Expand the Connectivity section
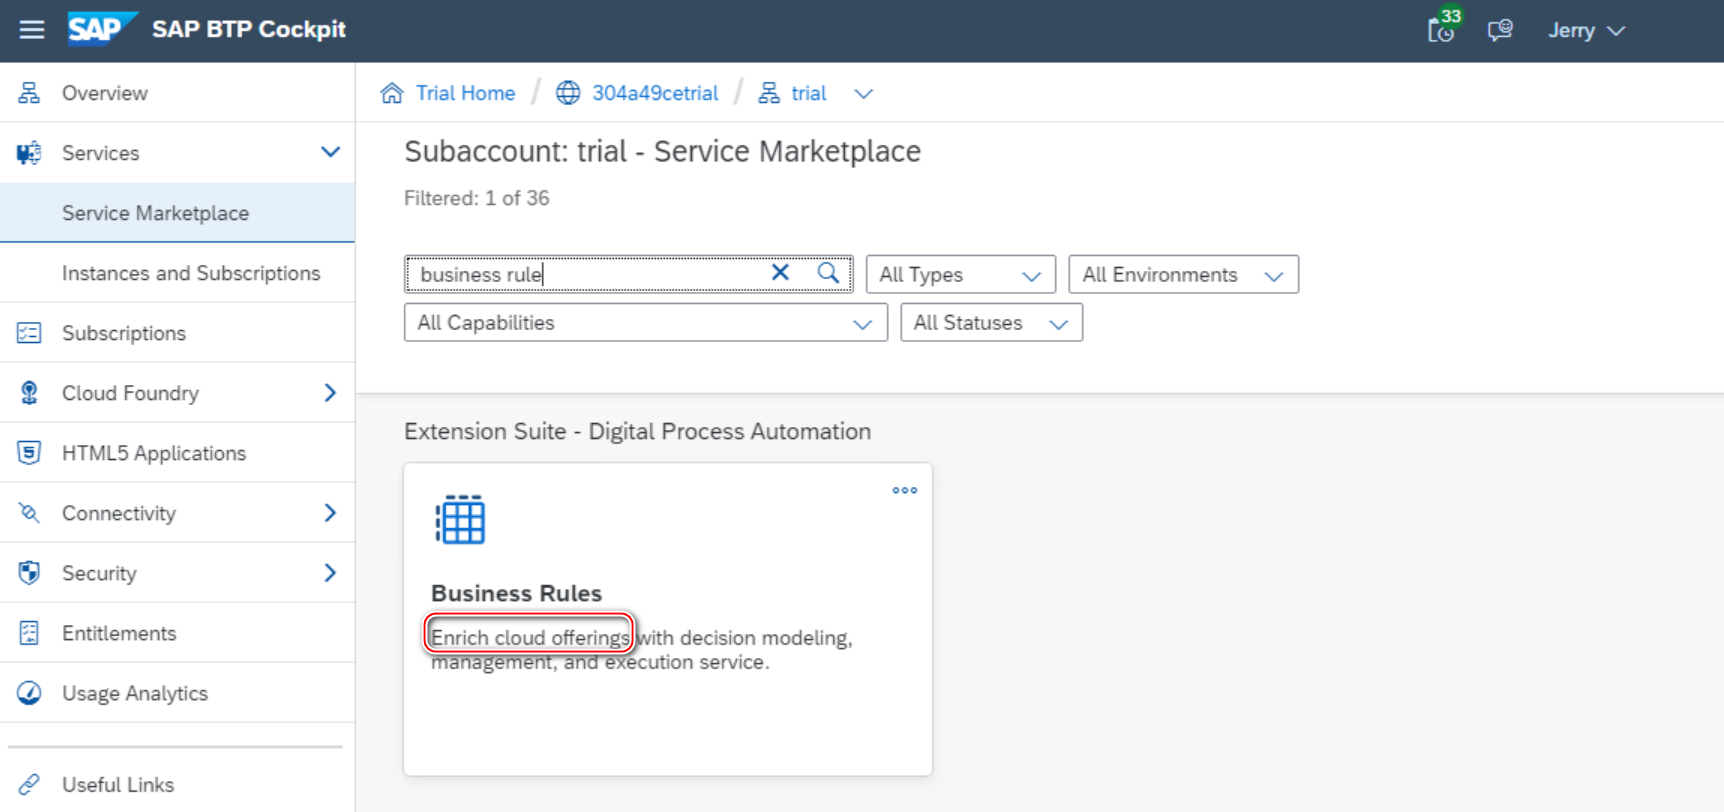Viewport: 1724px width, 812px height. pyautogui.click(x=330, y=513)
